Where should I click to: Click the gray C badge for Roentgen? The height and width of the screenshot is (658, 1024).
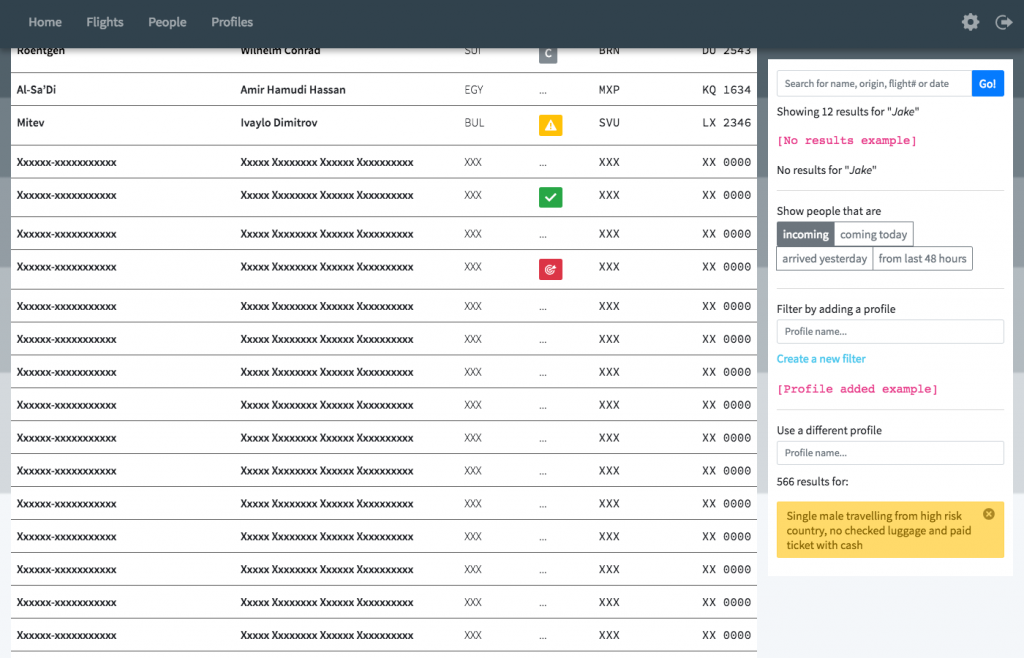pyautogui.click(x=547, y=54)
